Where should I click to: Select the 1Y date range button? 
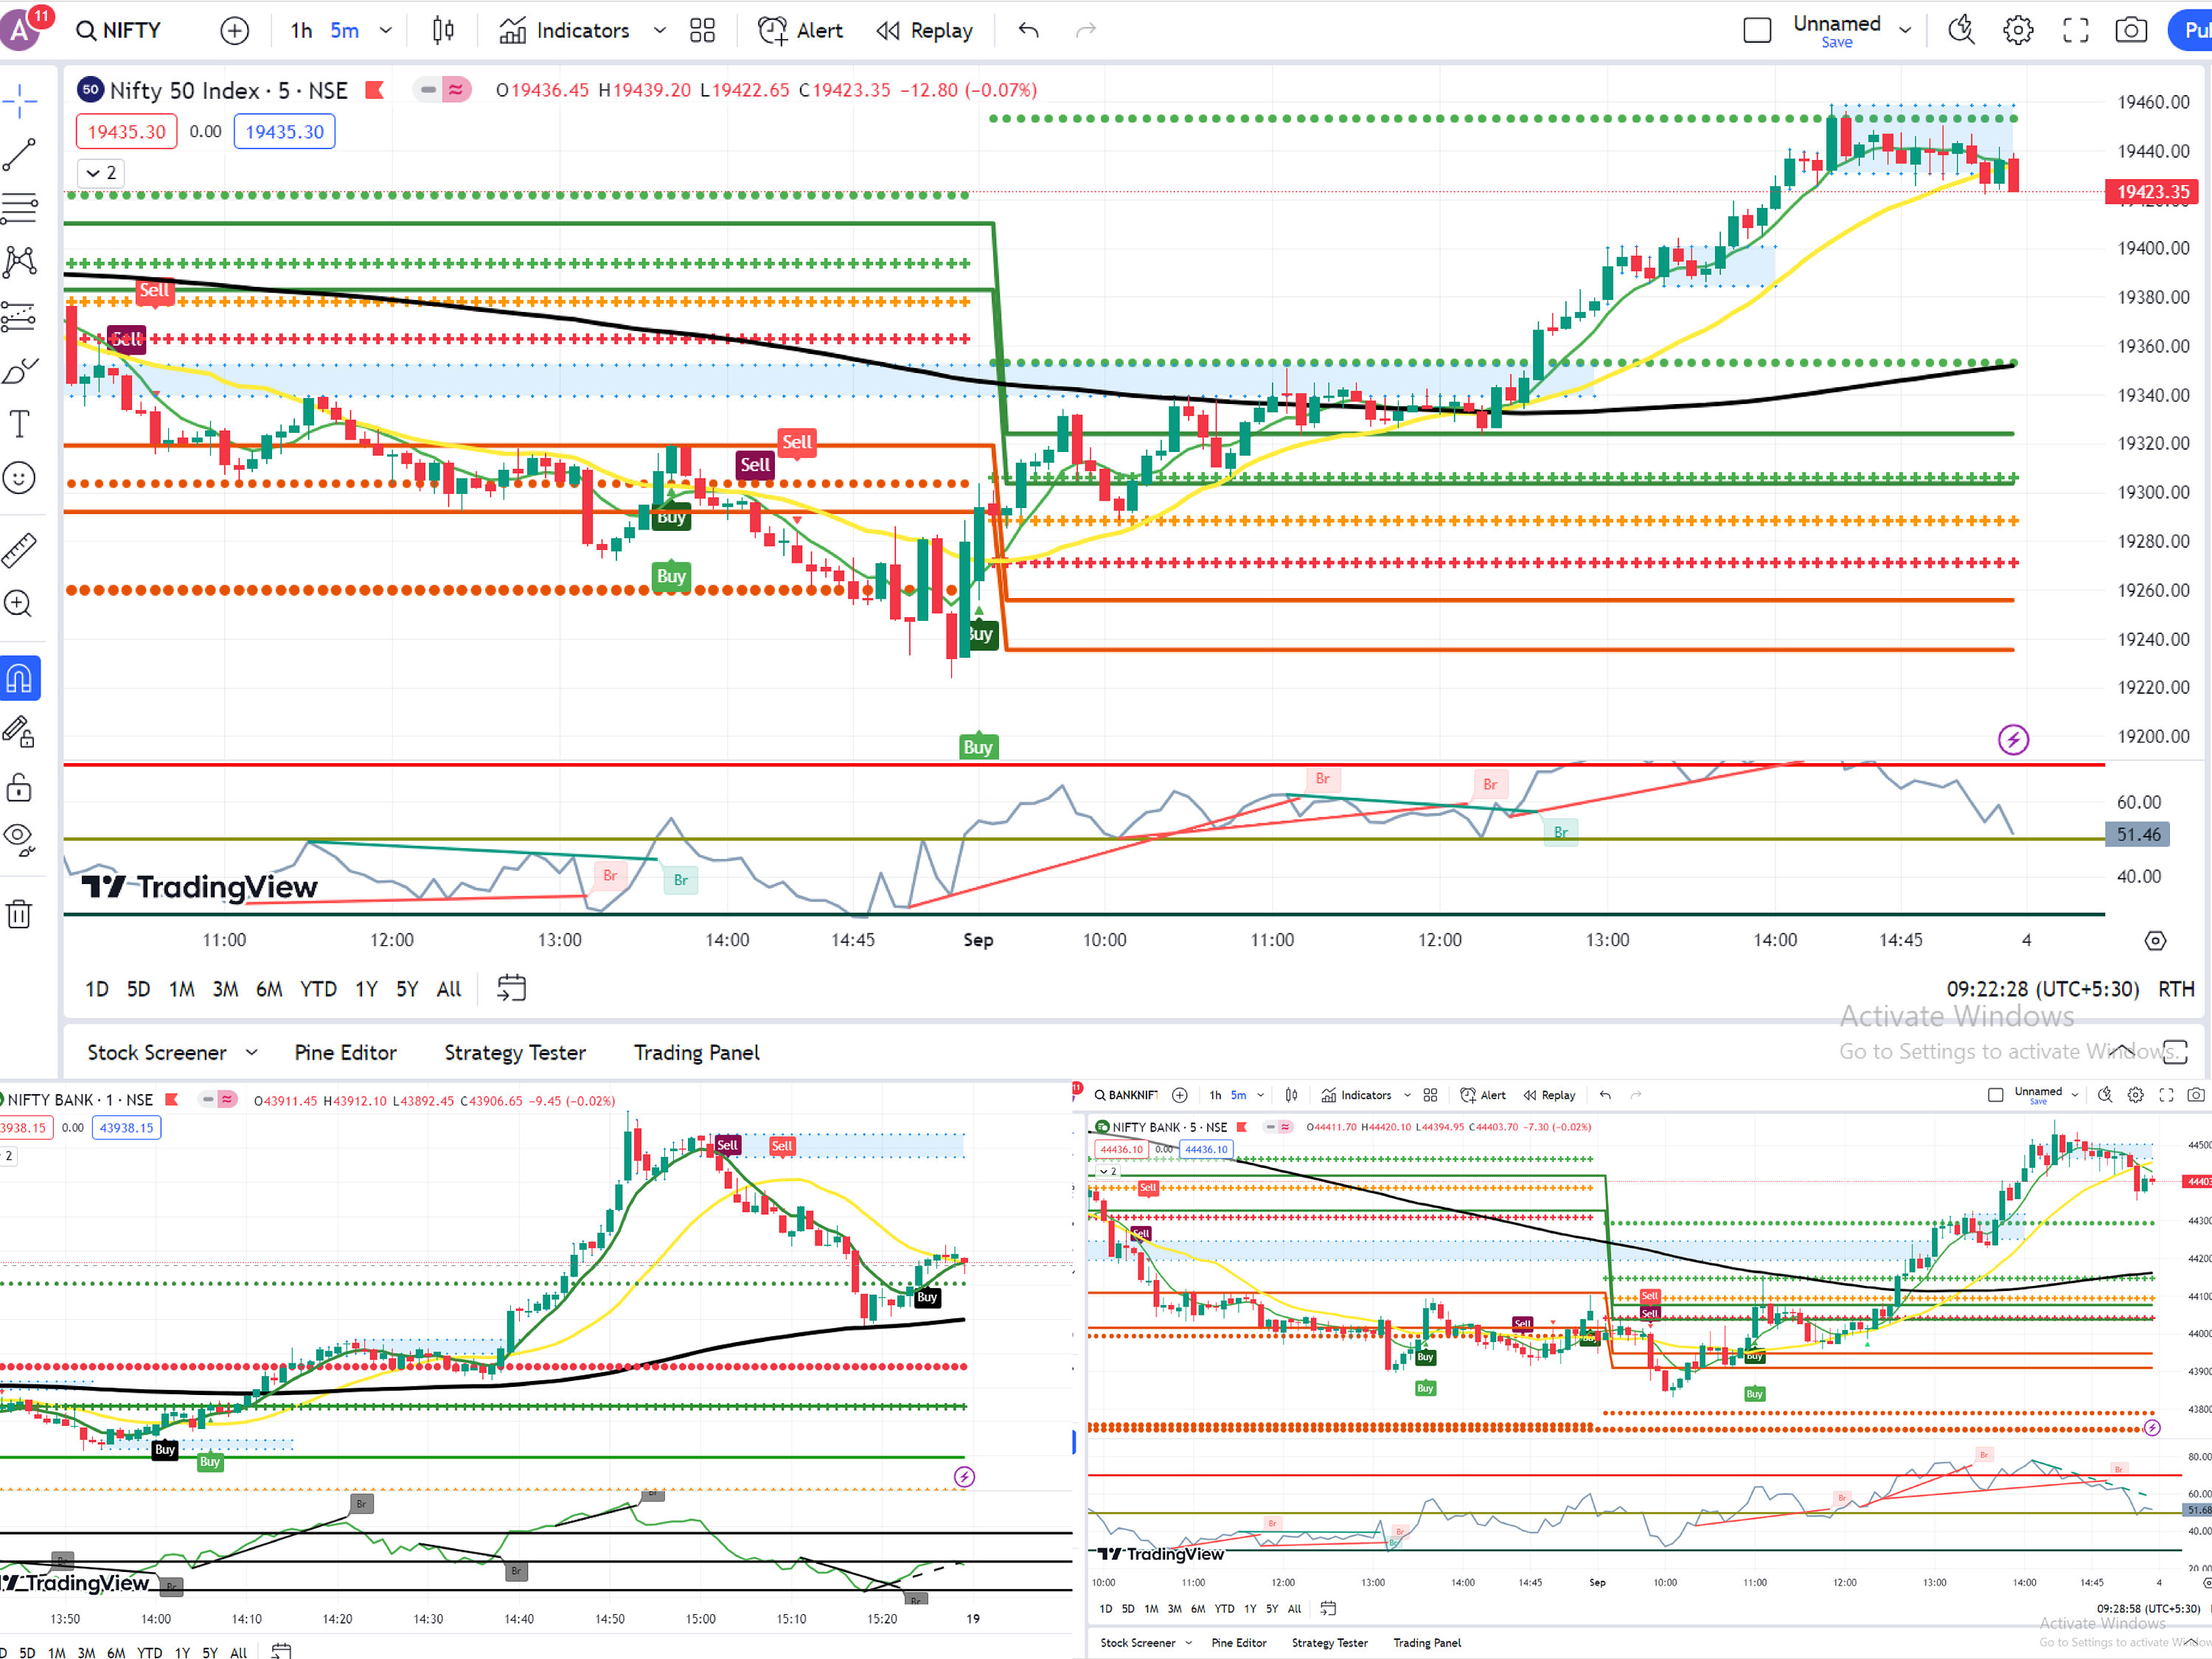(366, 988)
